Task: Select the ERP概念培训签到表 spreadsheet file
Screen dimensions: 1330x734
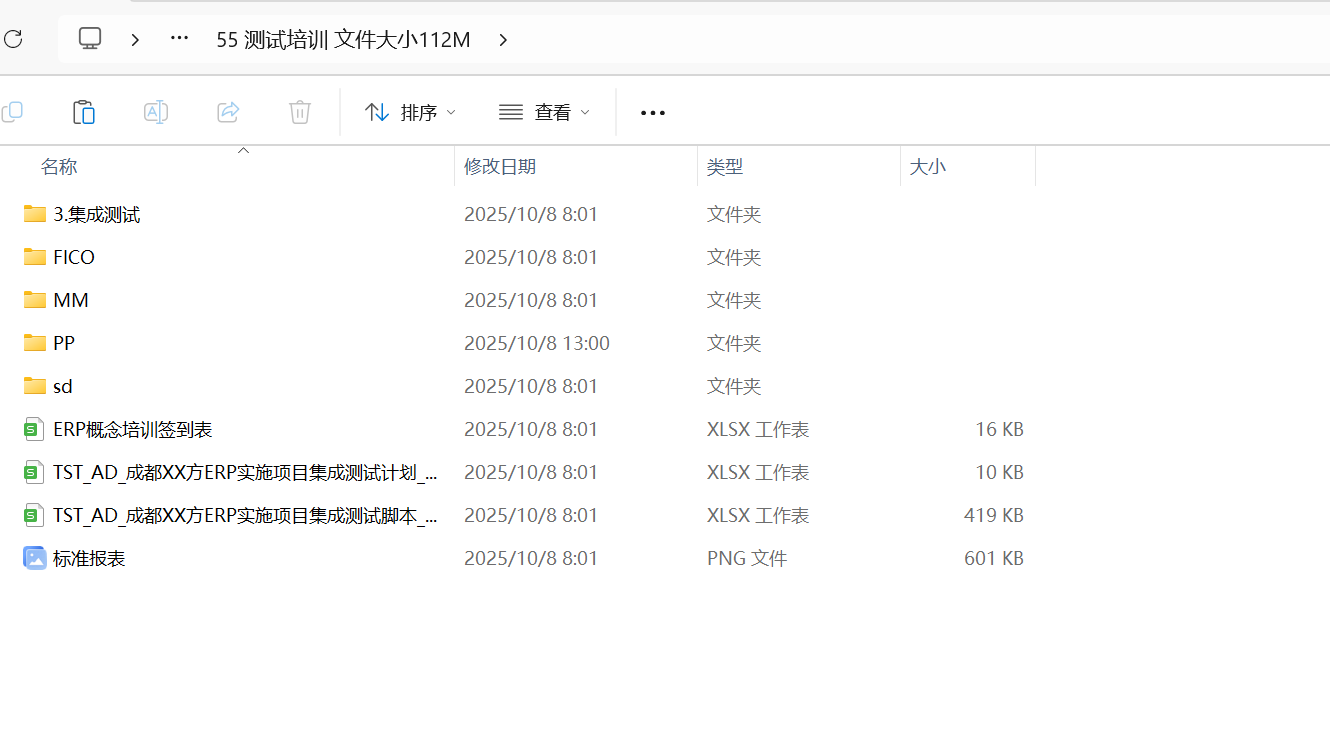Action: [x=132, y=429]
